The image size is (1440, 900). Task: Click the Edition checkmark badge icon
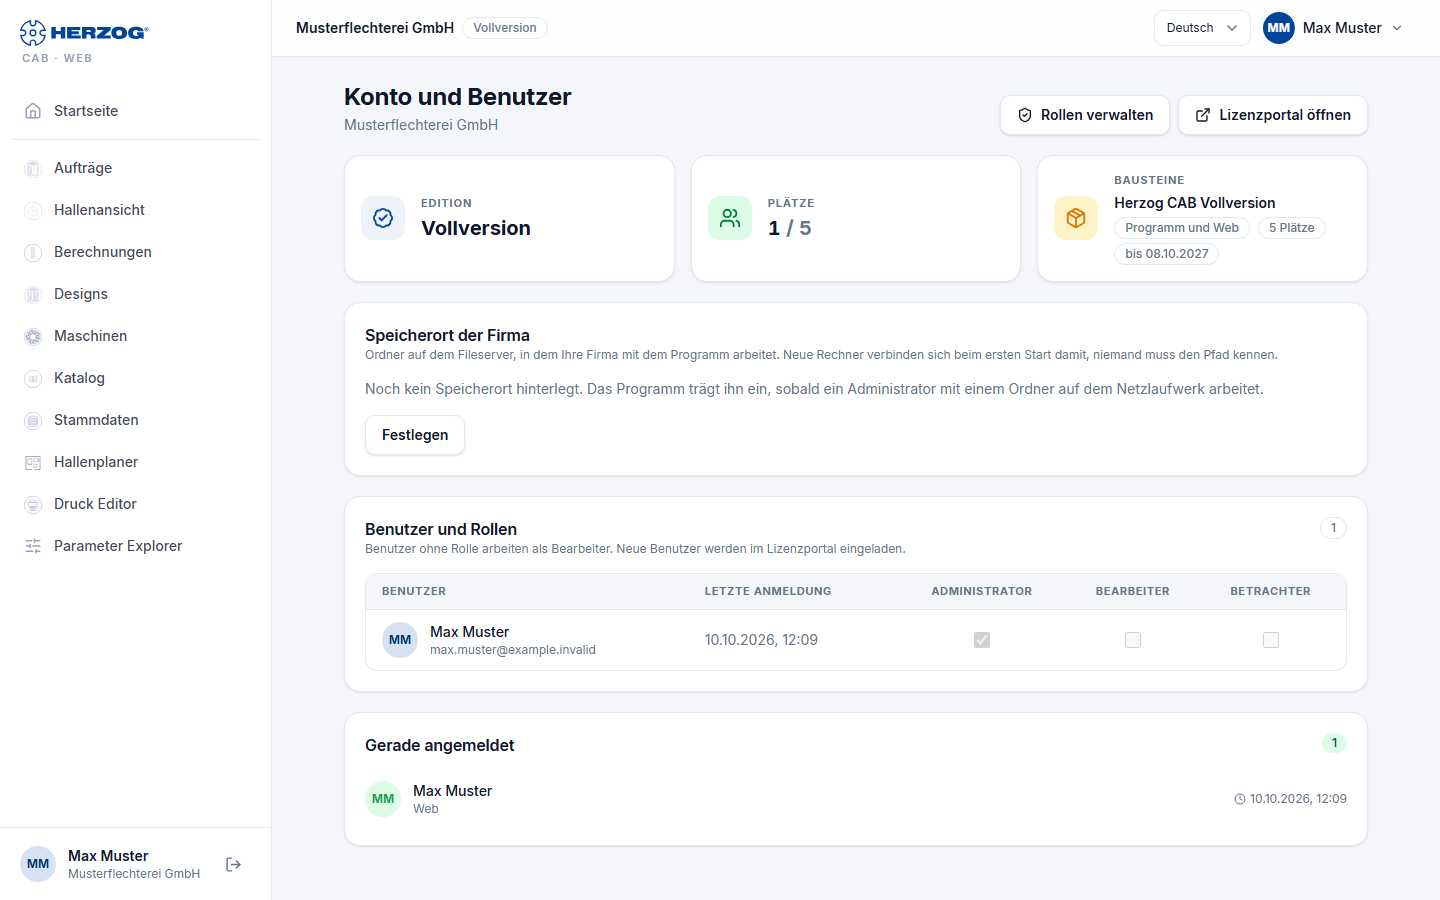pos(383,218)
